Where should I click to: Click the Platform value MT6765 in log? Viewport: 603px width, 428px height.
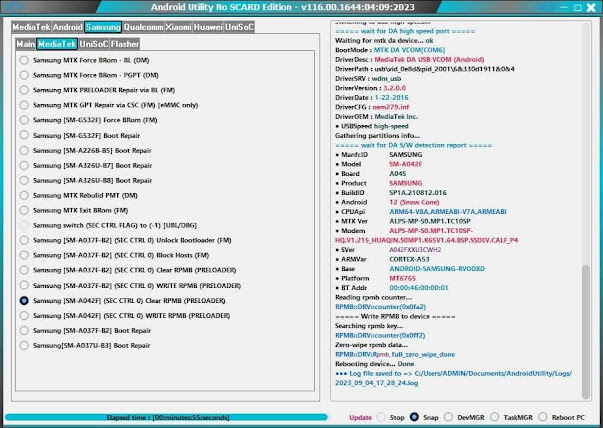[403, 278]
